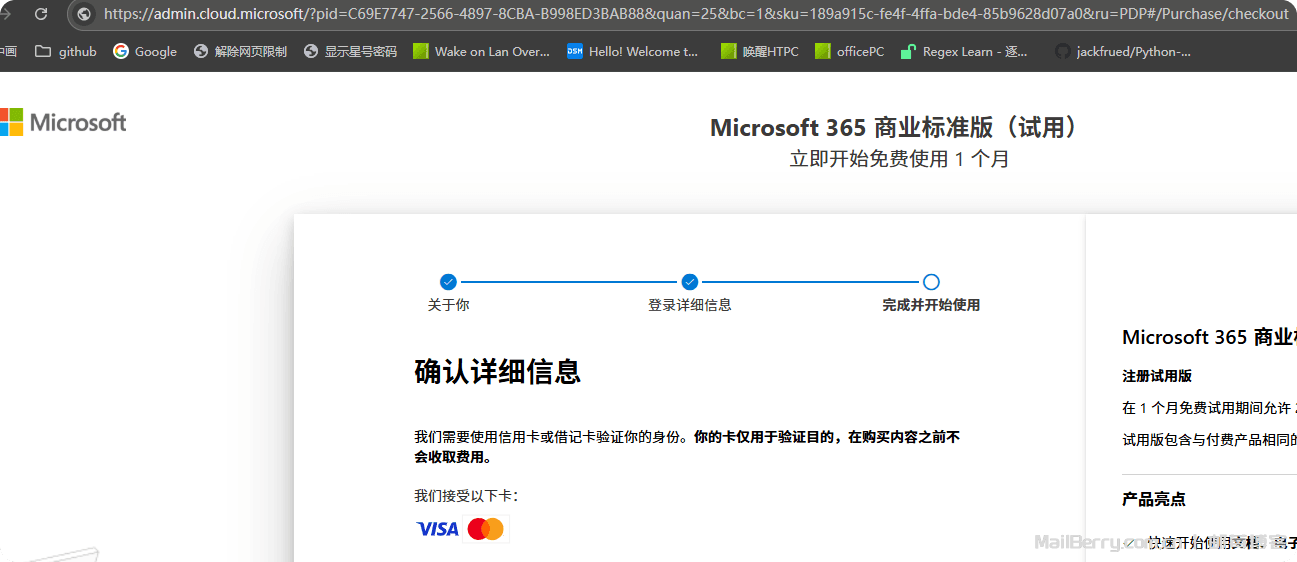
Task: Open the Wake on Lan bookmark
Action: pyautogui.click(x=481, y=51)
